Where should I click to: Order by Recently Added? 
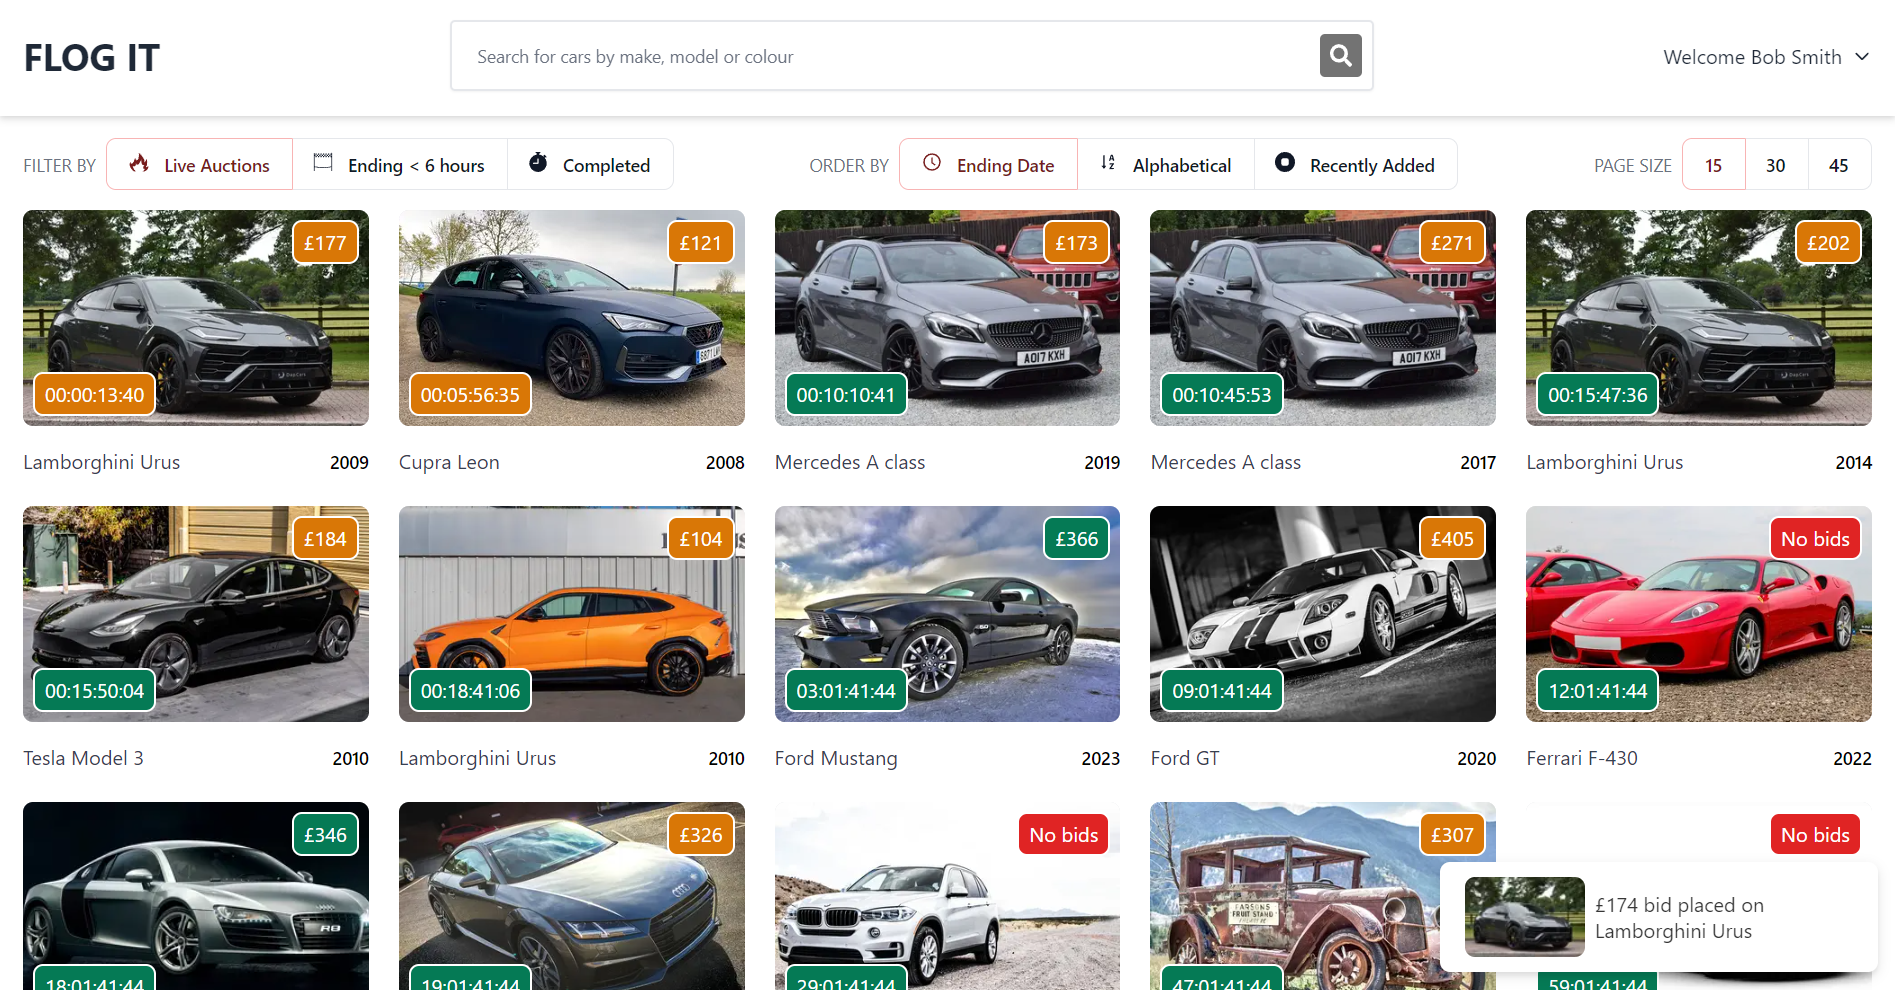click(x=1356, y=164)
